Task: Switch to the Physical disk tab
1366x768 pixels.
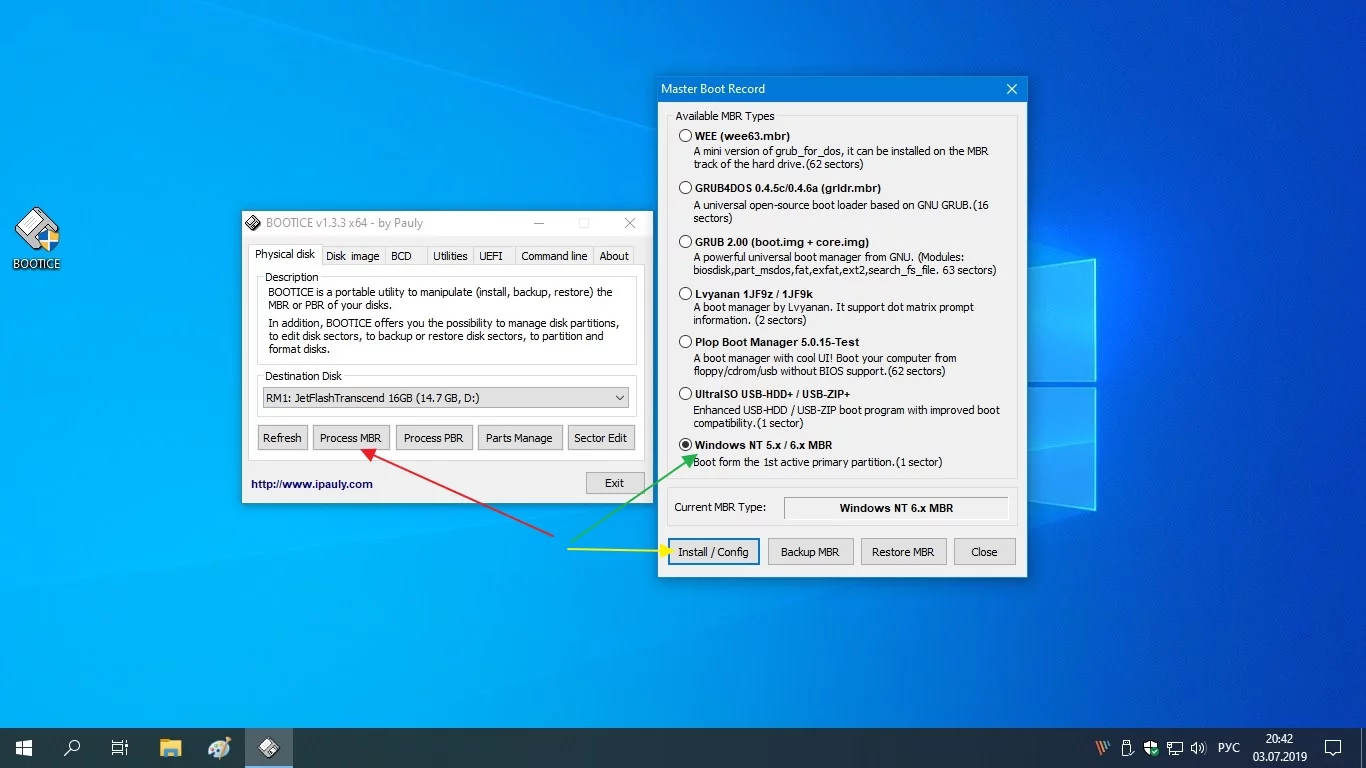Action: coord(285,255)
